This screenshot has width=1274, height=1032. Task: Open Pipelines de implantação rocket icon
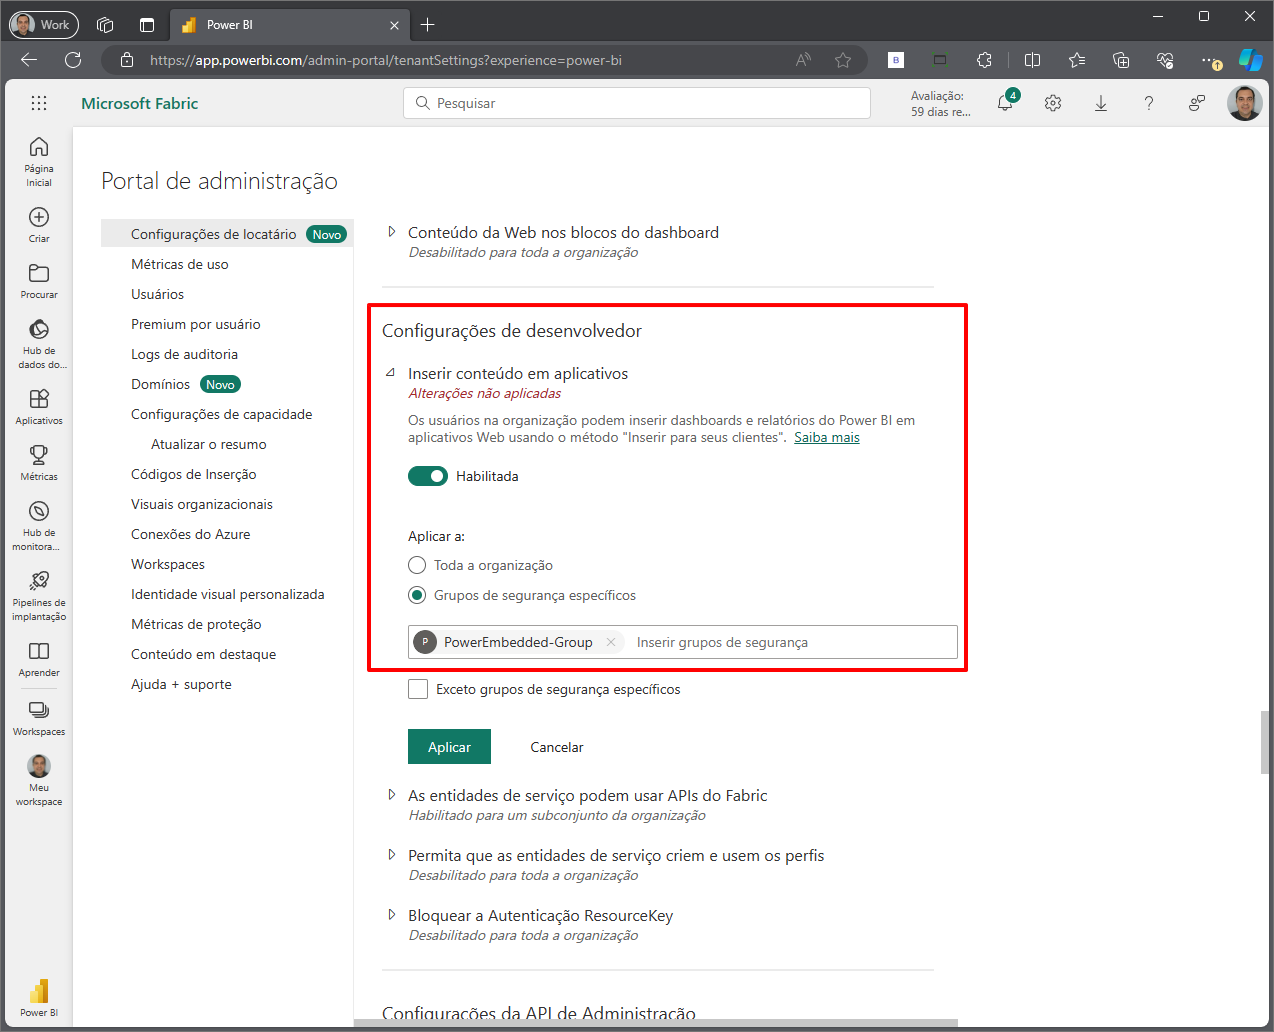(x=39, y=581)
